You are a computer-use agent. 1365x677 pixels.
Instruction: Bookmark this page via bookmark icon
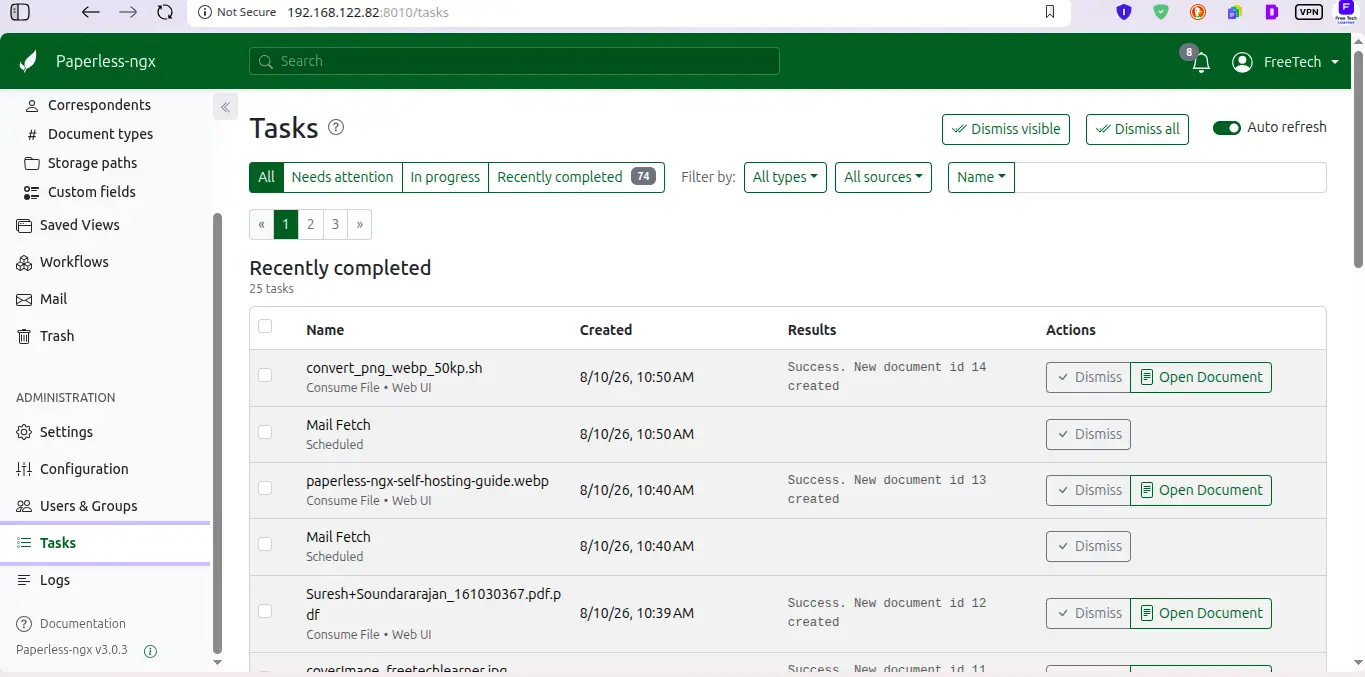1049,12
